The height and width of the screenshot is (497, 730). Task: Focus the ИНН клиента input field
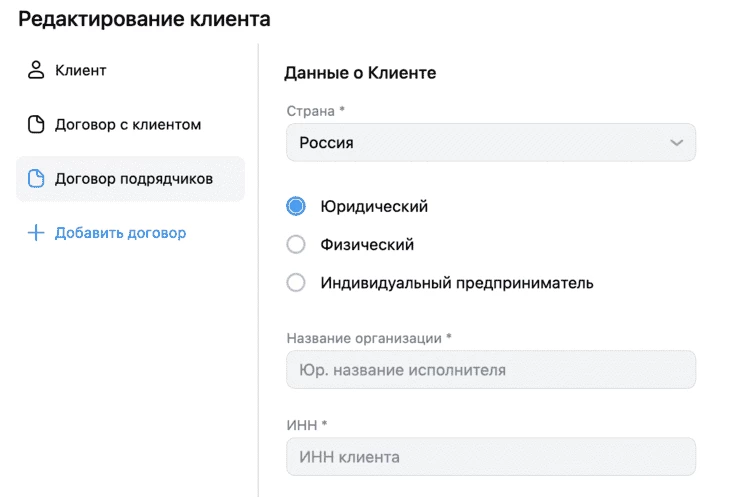point(491,457)
